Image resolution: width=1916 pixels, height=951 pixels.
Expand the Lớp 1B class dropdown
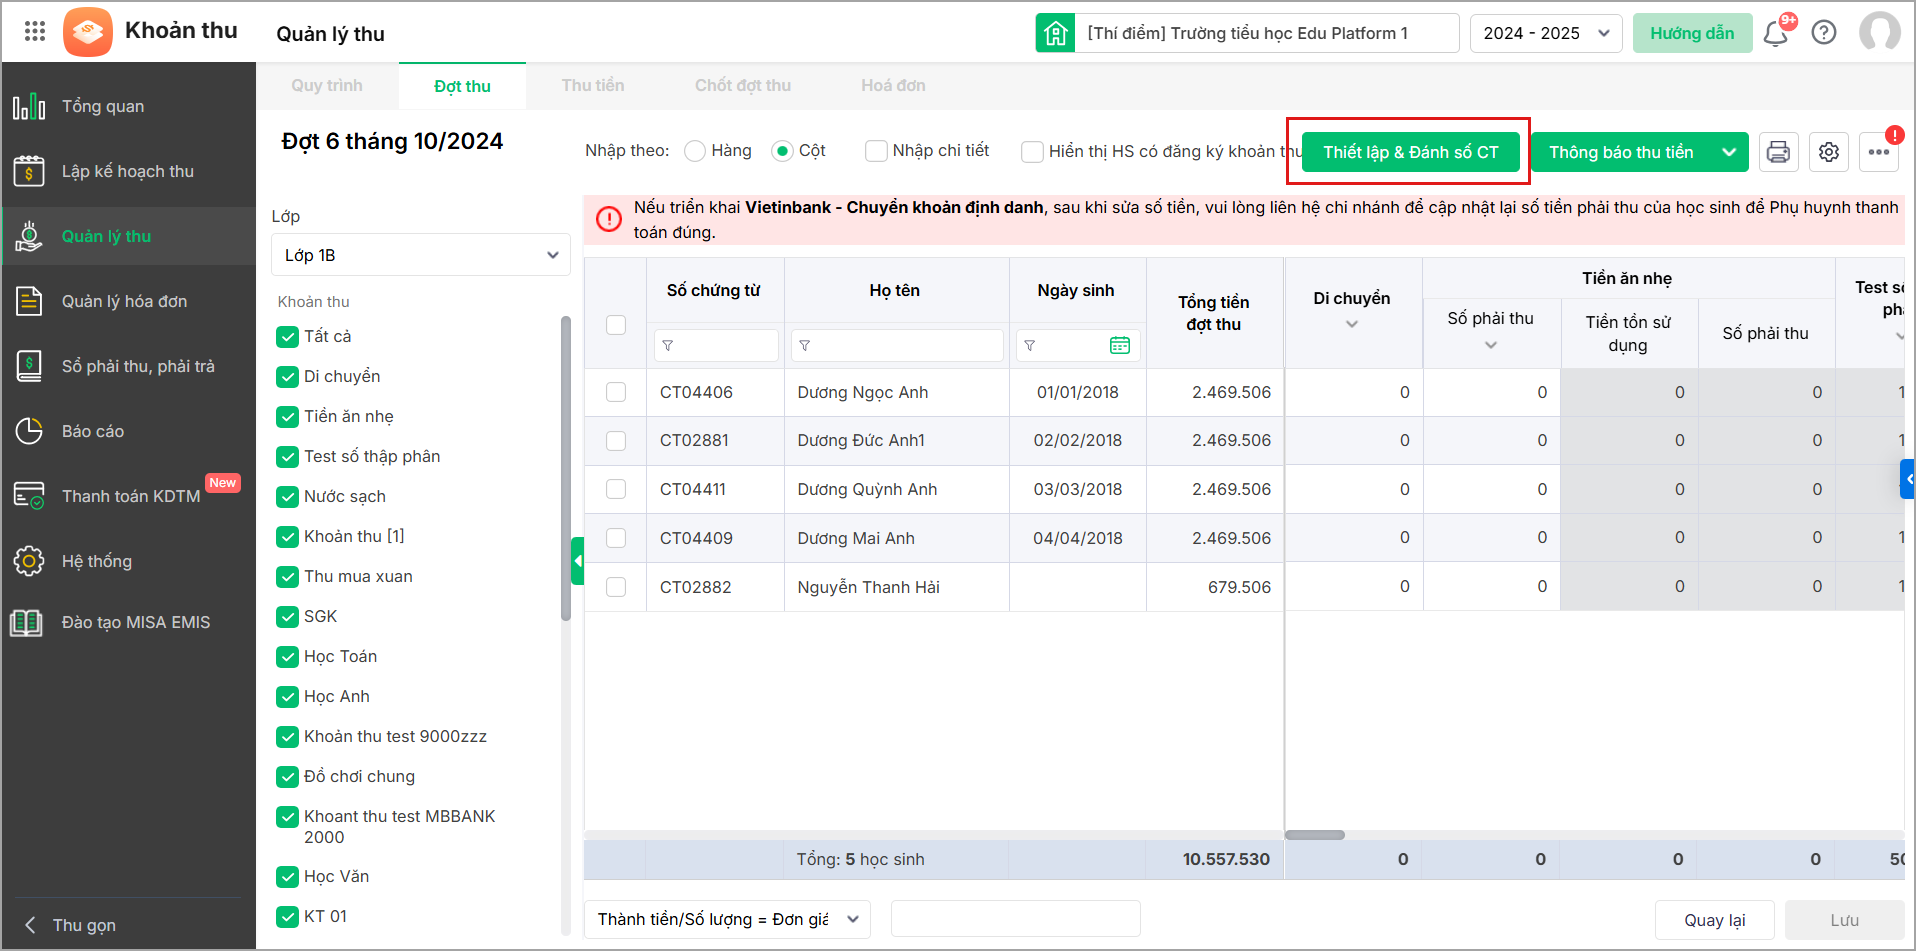coord(420,255)
